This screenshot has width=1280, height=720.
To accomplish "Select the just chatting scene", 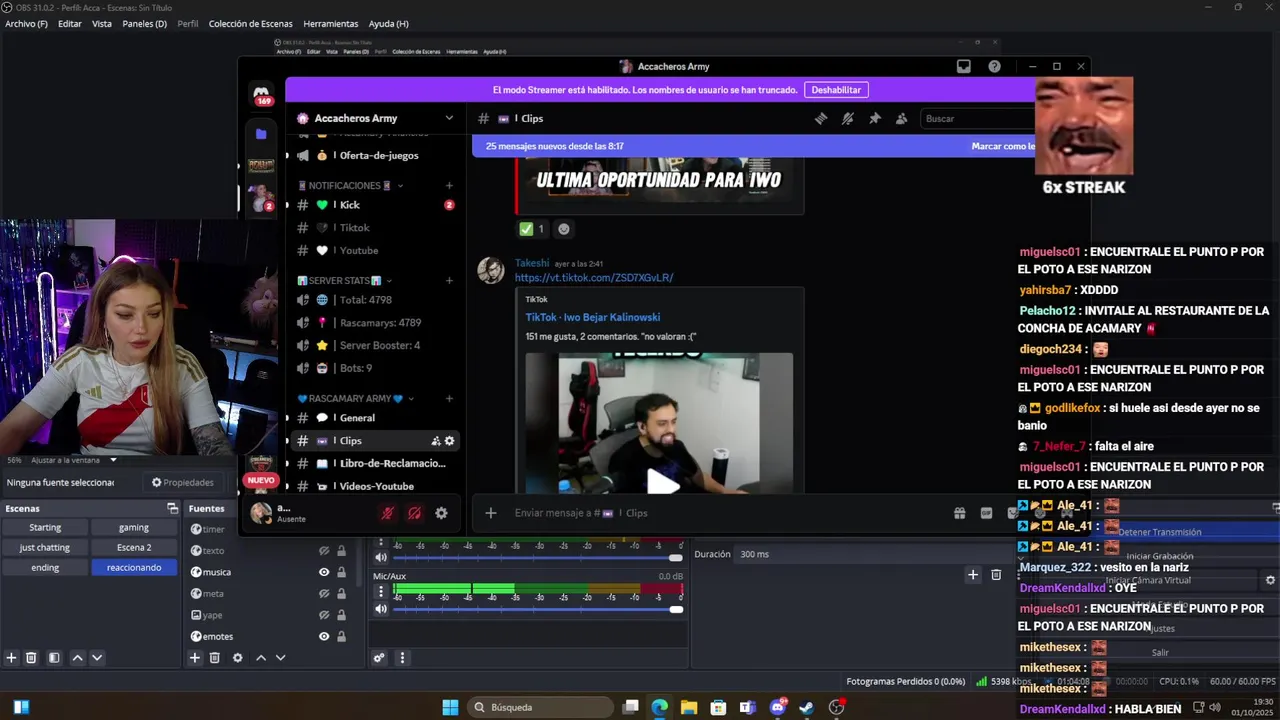I will [x=45, y=547].
